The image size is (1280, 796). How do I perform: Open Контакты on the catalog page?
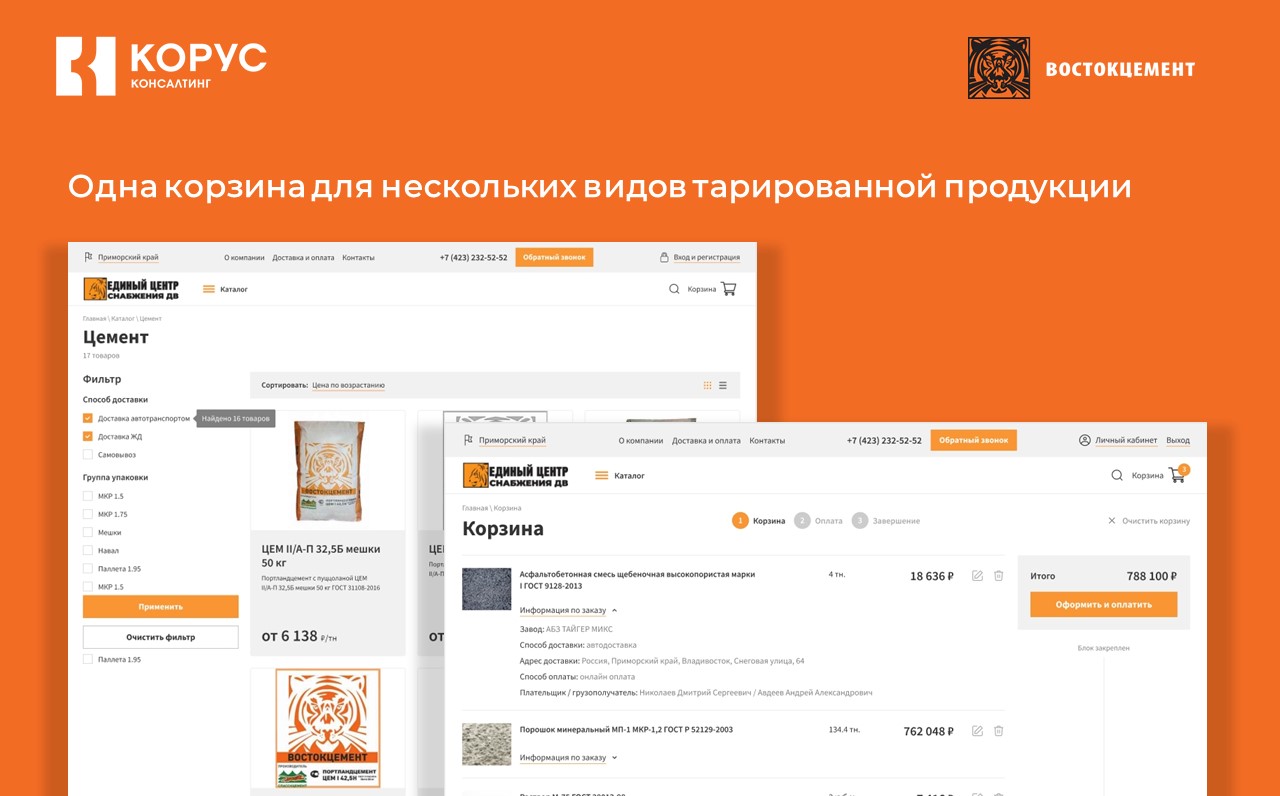pos(358,257)
